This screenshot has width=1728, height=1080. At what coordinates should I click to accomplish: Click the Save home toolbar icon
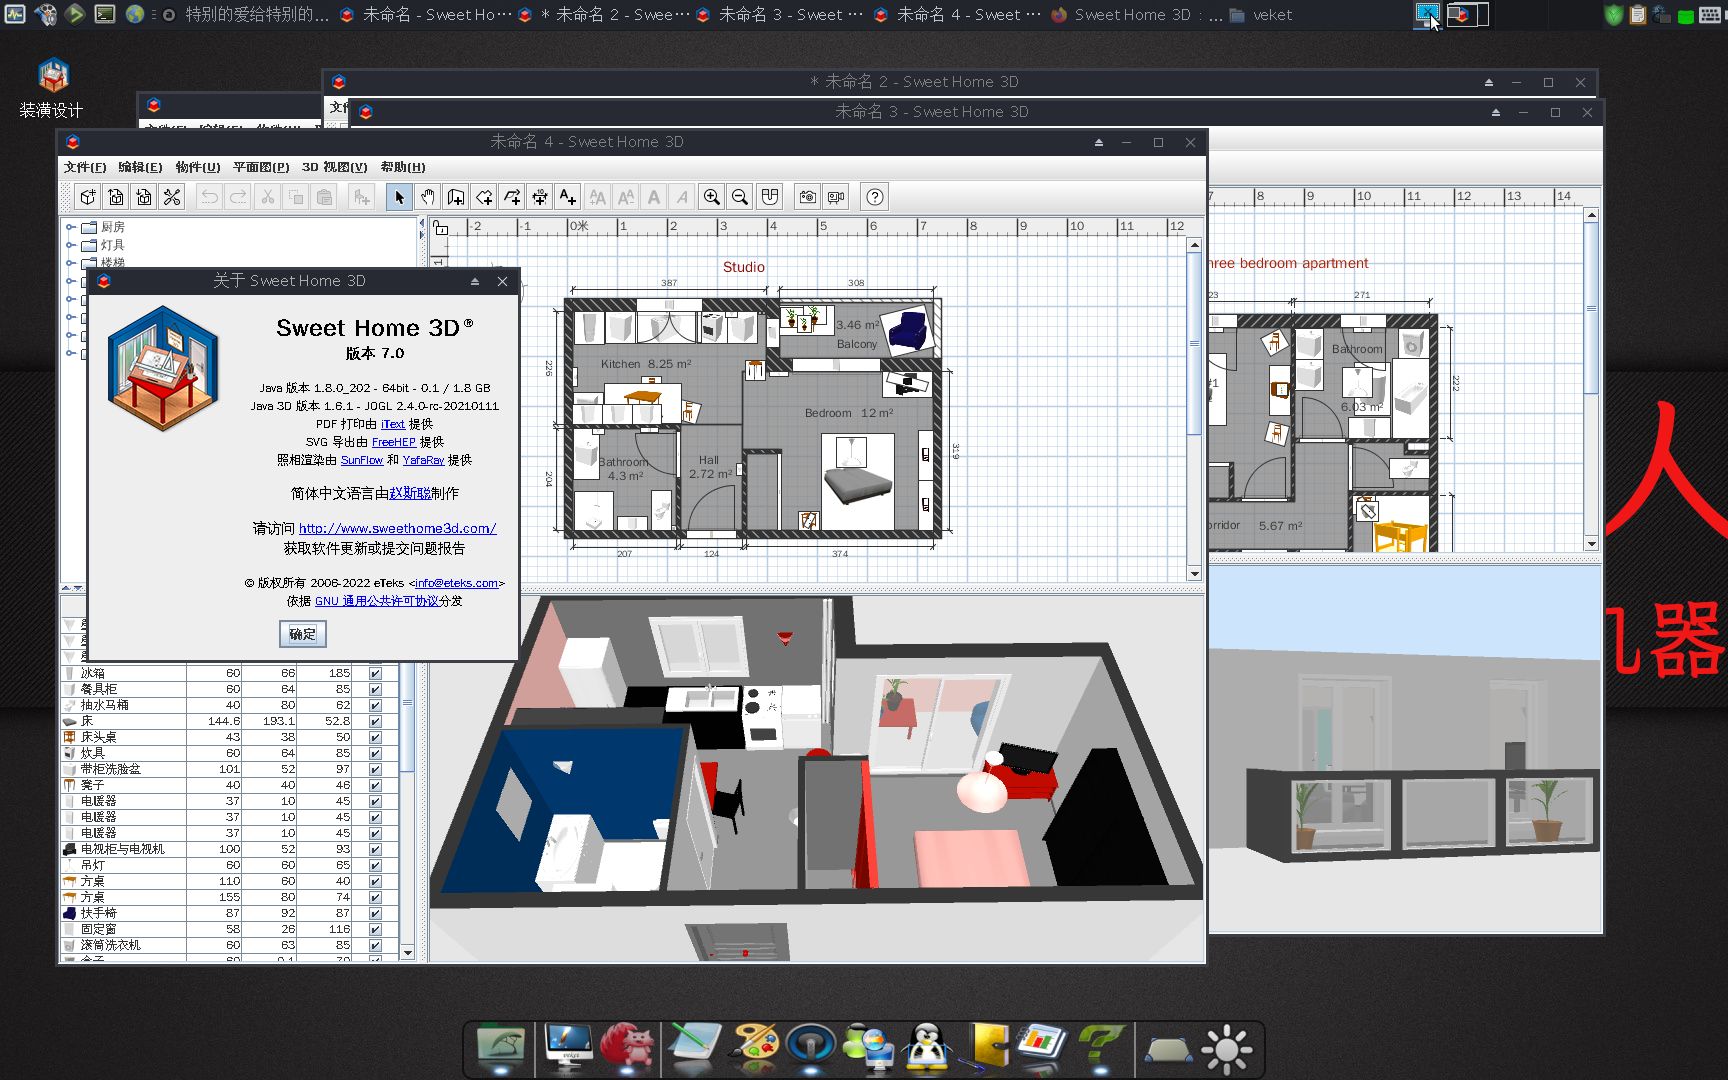point(144,197)
